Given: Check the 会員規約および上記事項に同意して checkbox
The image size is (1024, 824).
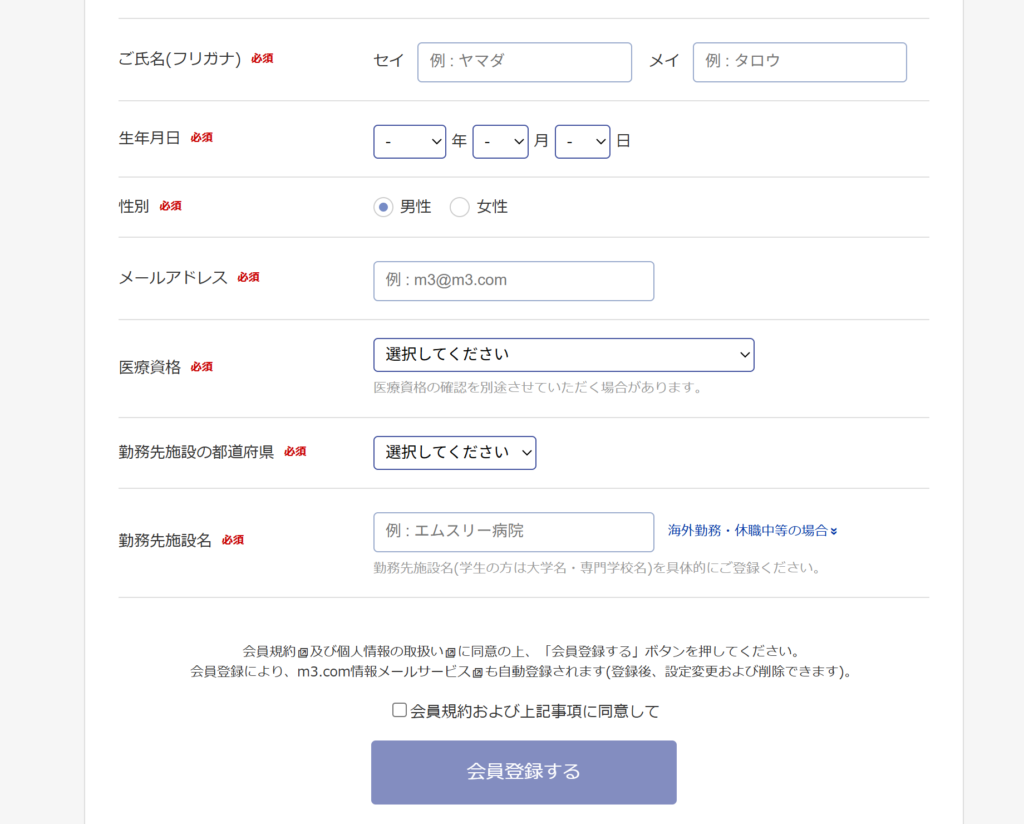Looking at the screenshot, I should 400,711.
